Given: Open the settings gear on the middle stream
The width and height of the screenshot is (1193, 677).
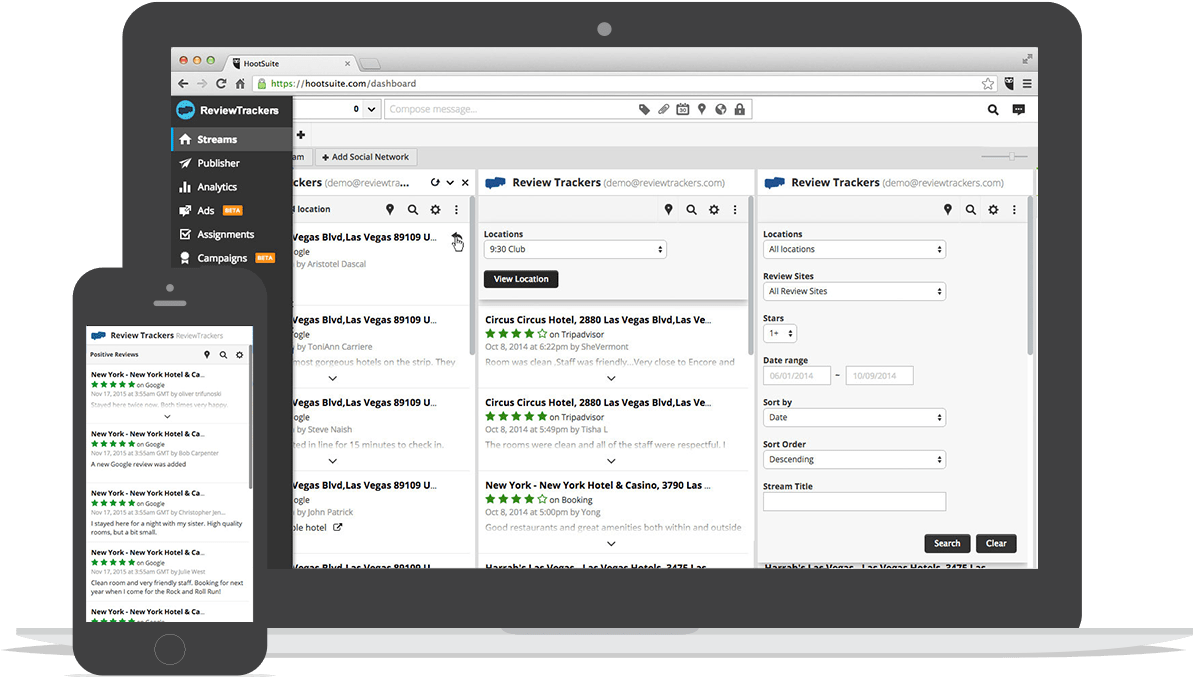Looking at the screenshot, I should pyautogui.click(x=714, y=209).
